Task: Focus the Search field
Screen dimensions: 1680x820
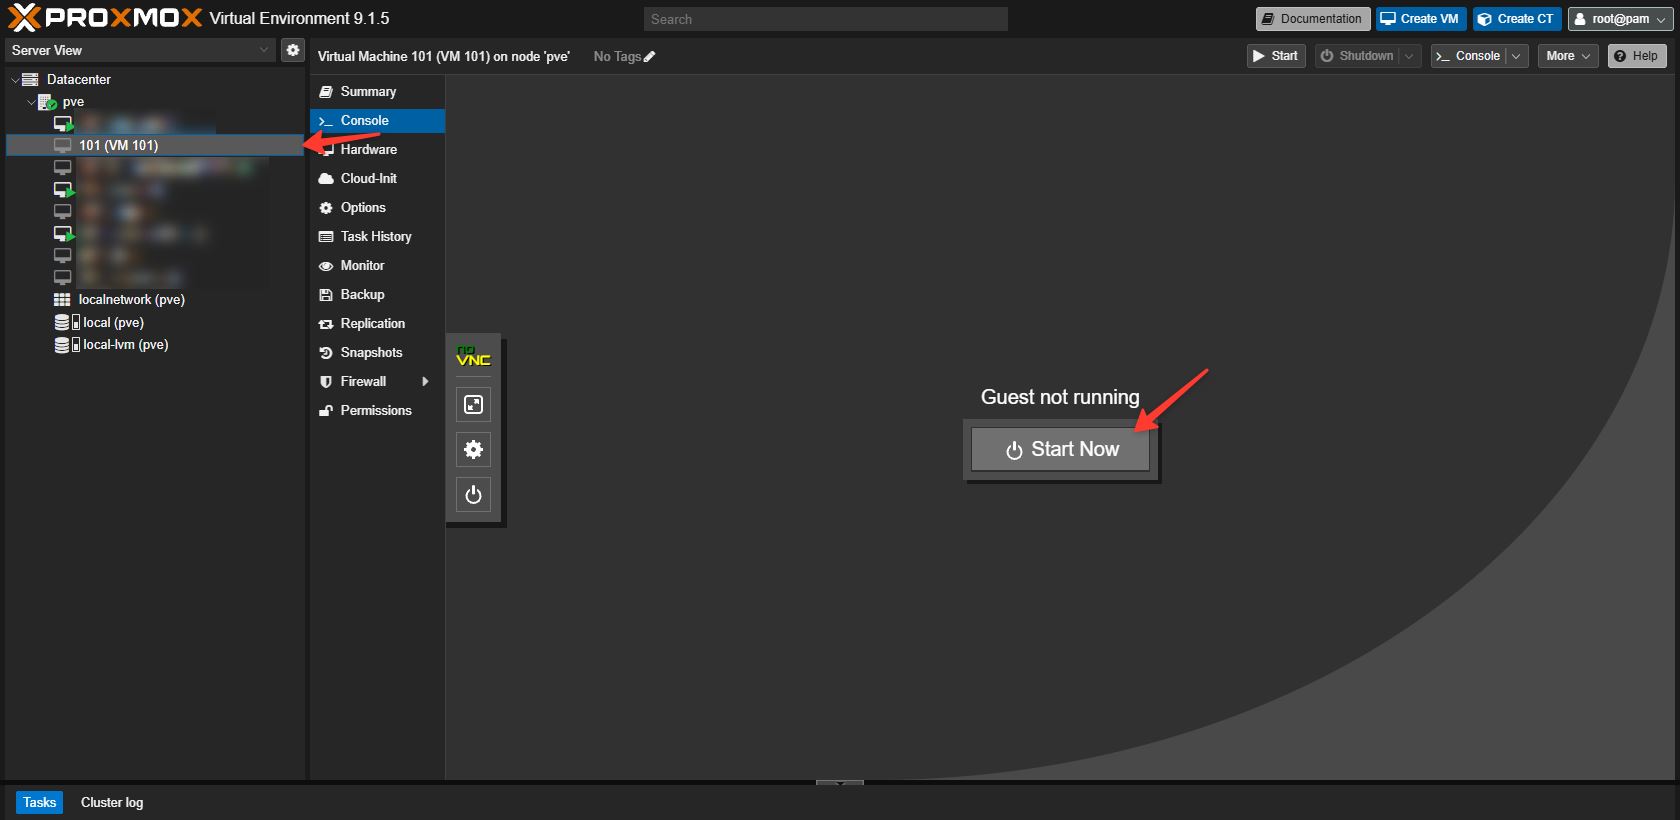Action: click(x=826, y=19)
